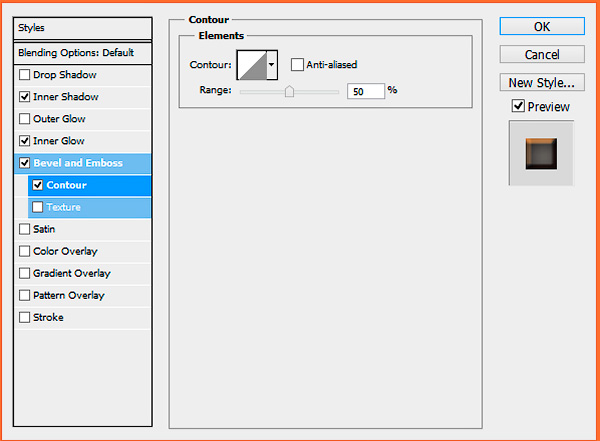Click the OK button
The width and height of the screenshot is (600, 441).
coord(542,26)
